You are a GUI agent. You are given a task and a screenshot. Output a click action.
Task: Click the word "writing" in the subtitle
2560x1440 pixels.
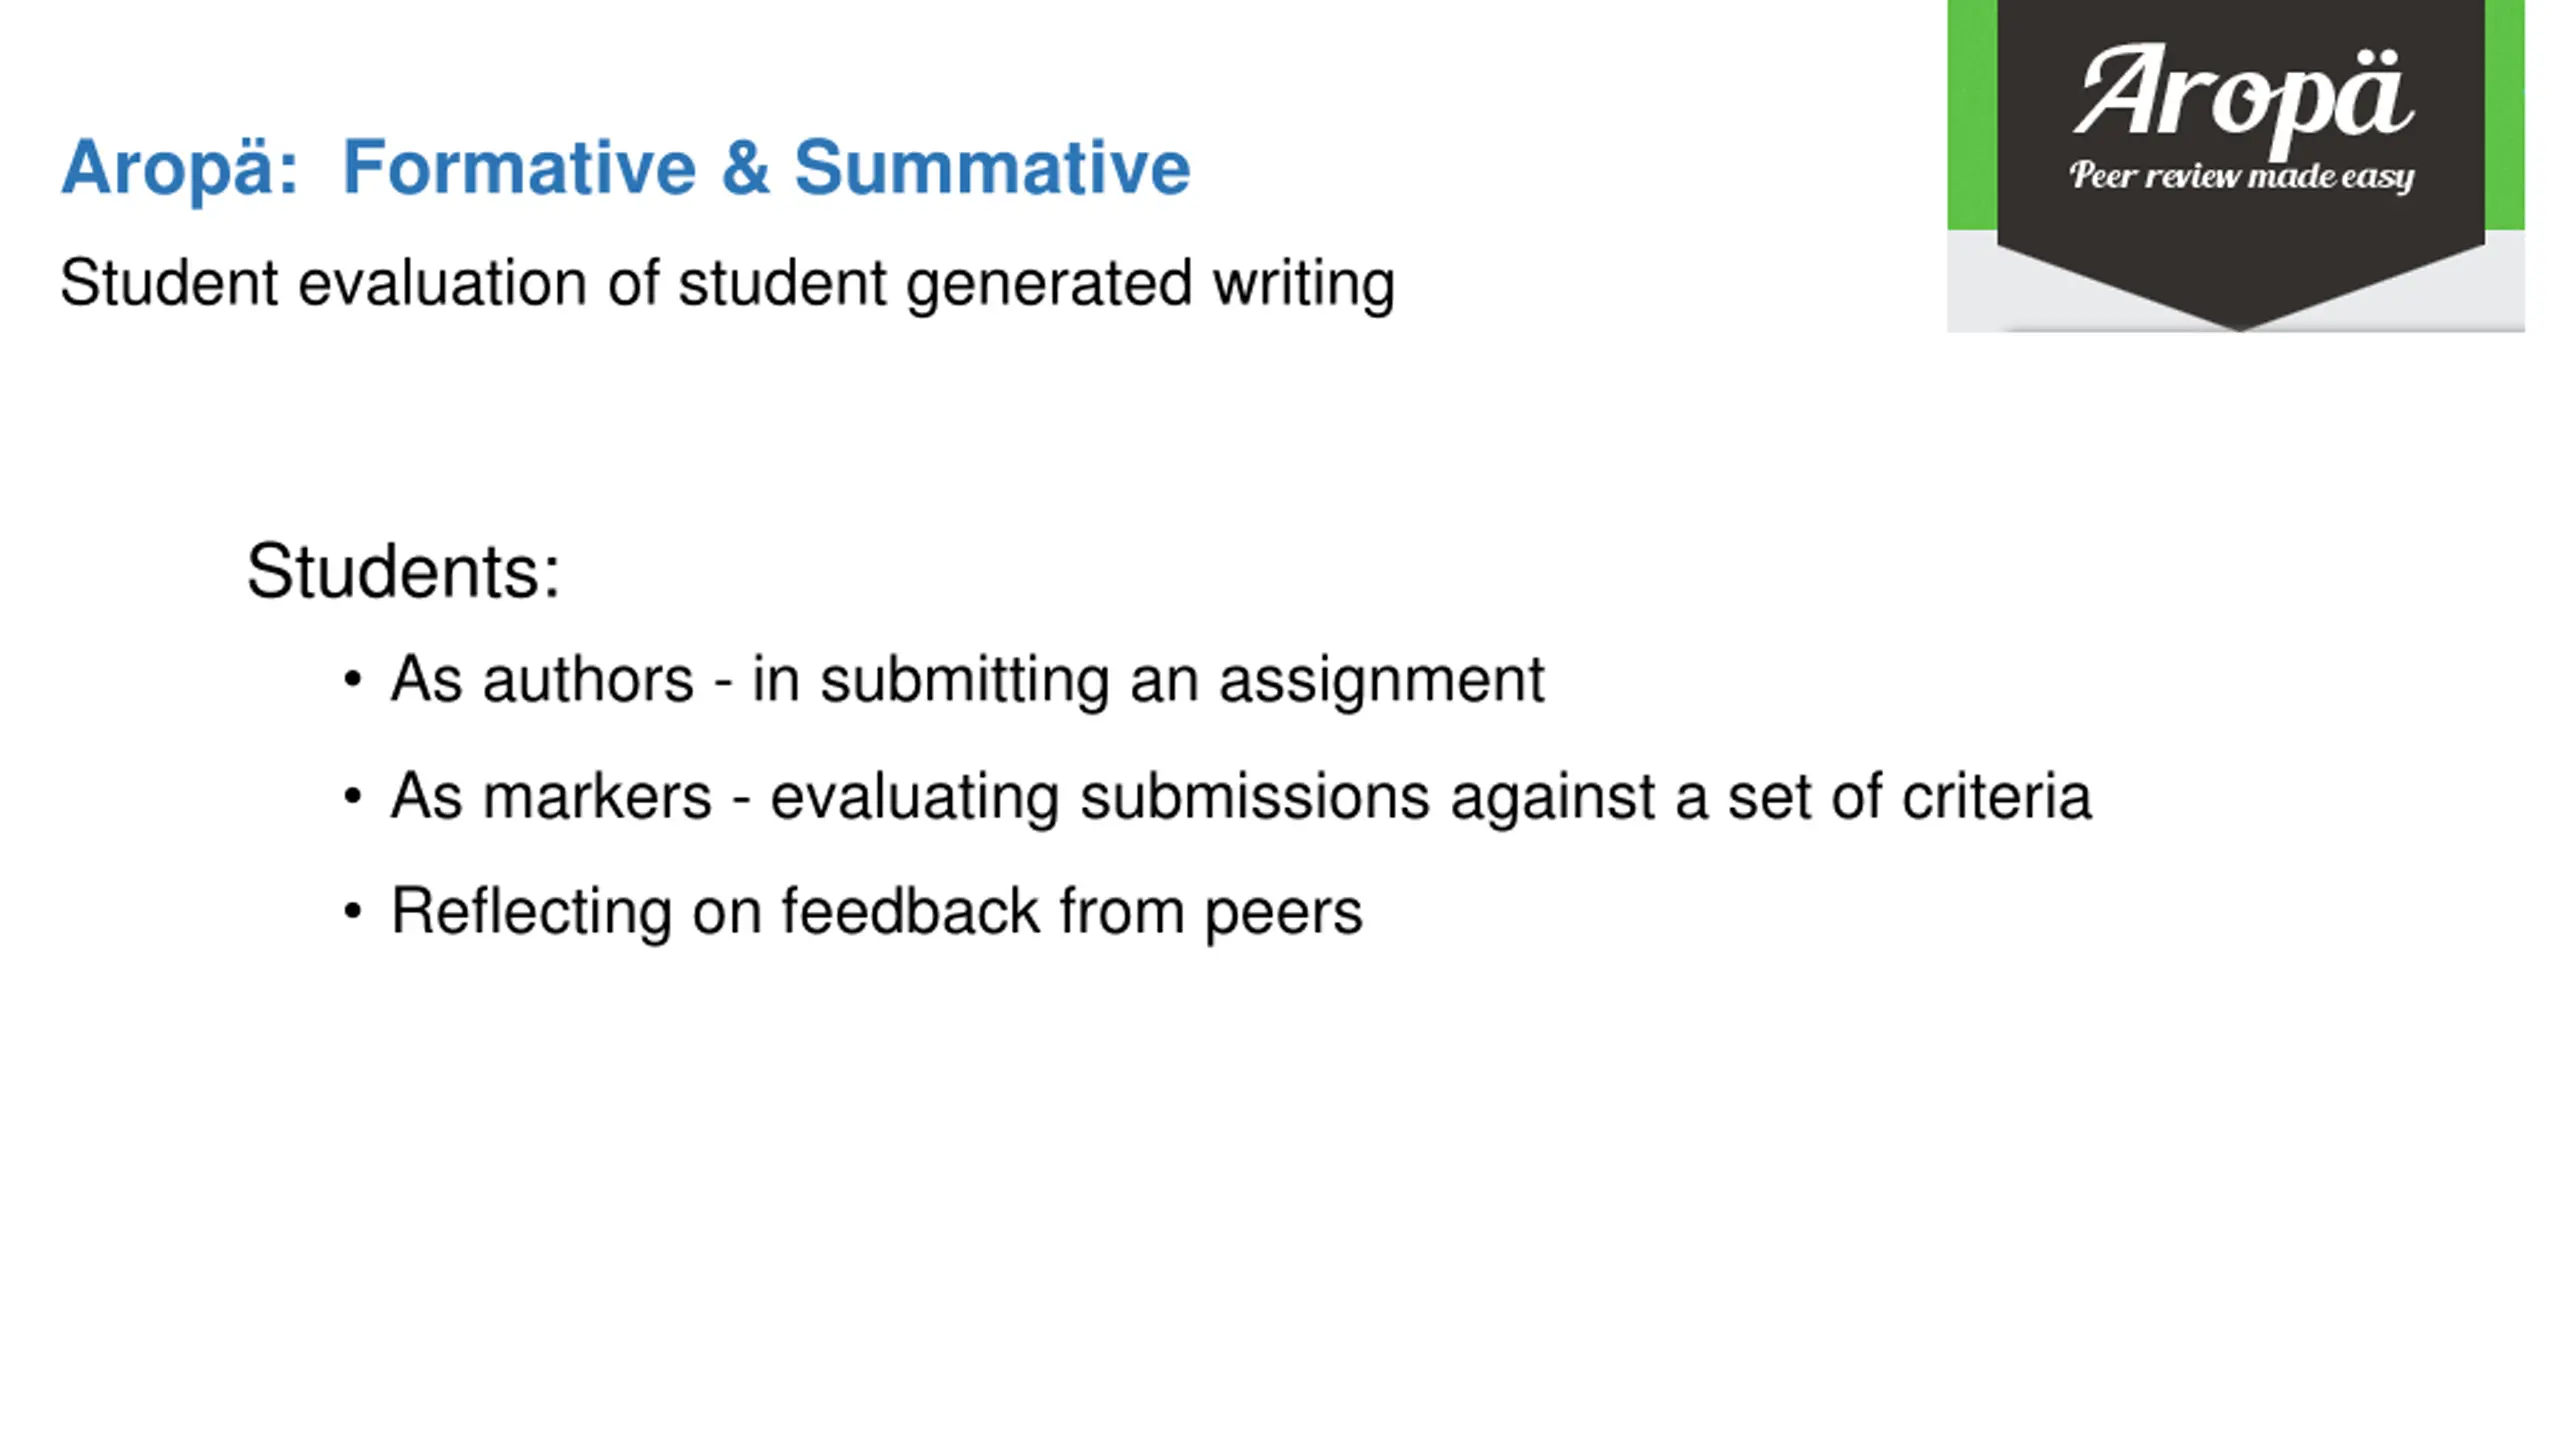tap(1303, 285)
